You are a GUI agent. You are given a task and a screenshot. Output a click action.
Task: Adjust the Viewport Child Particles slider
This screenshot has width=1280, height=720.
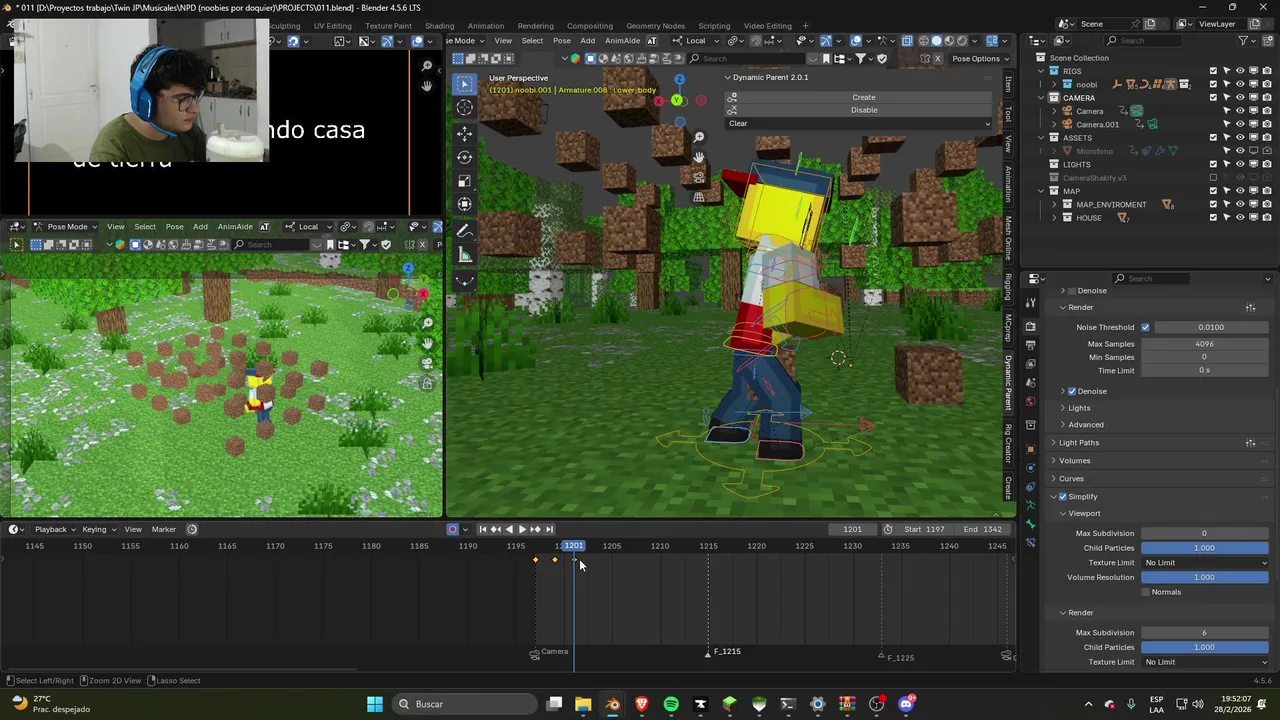1205,548
